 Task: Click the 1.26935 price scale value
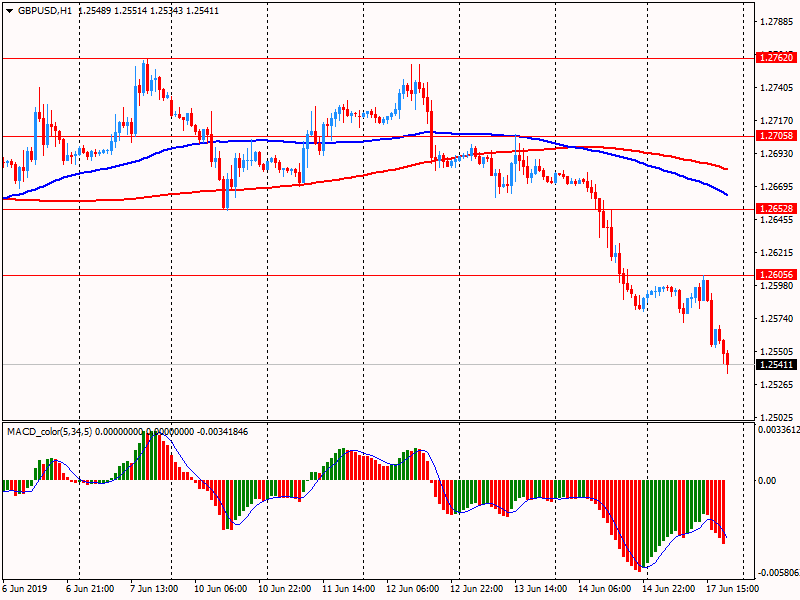(x=777, y=154)
